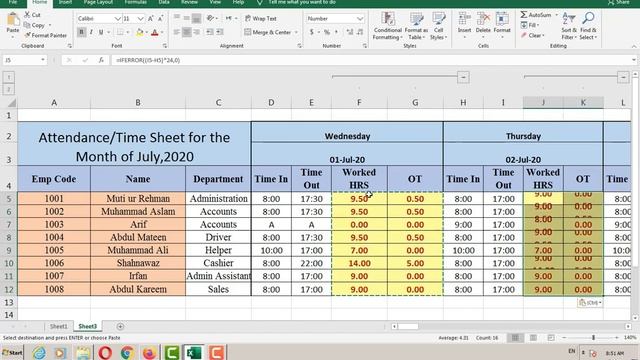Click the Insert cells icon
Screen dimensions: 640x360
tap(464, 19)
